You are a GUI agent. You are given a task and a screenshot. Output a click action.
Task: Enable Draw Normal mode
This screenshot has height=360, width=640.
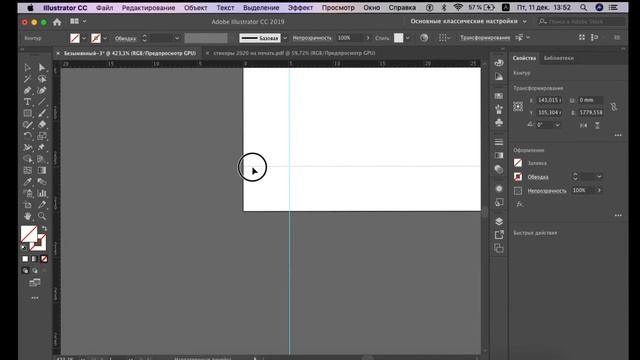click(25, 271)
